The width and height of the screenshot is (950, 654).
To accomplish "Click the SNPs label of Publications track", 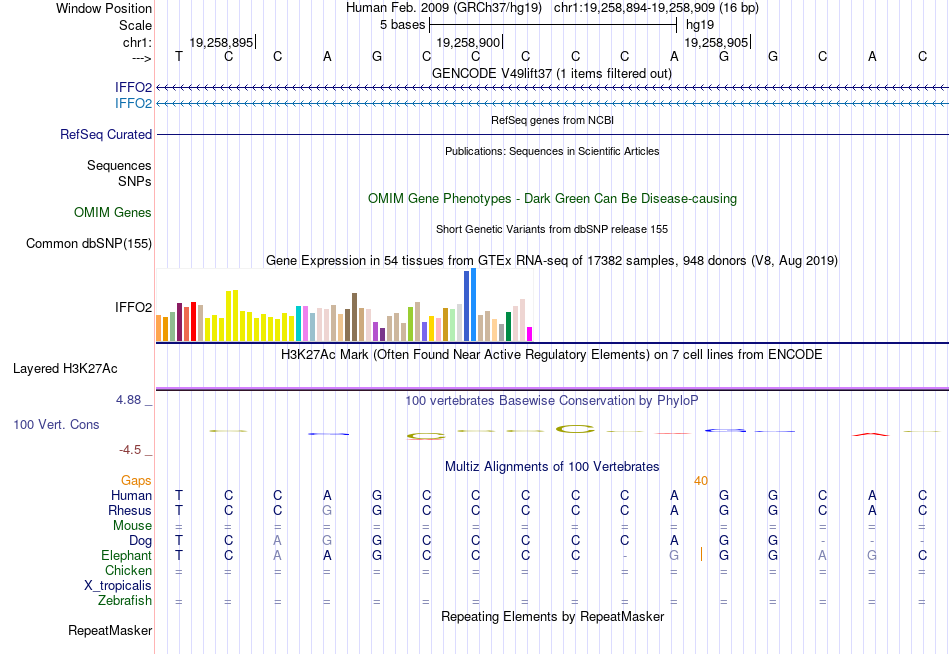I will (135, 181).
